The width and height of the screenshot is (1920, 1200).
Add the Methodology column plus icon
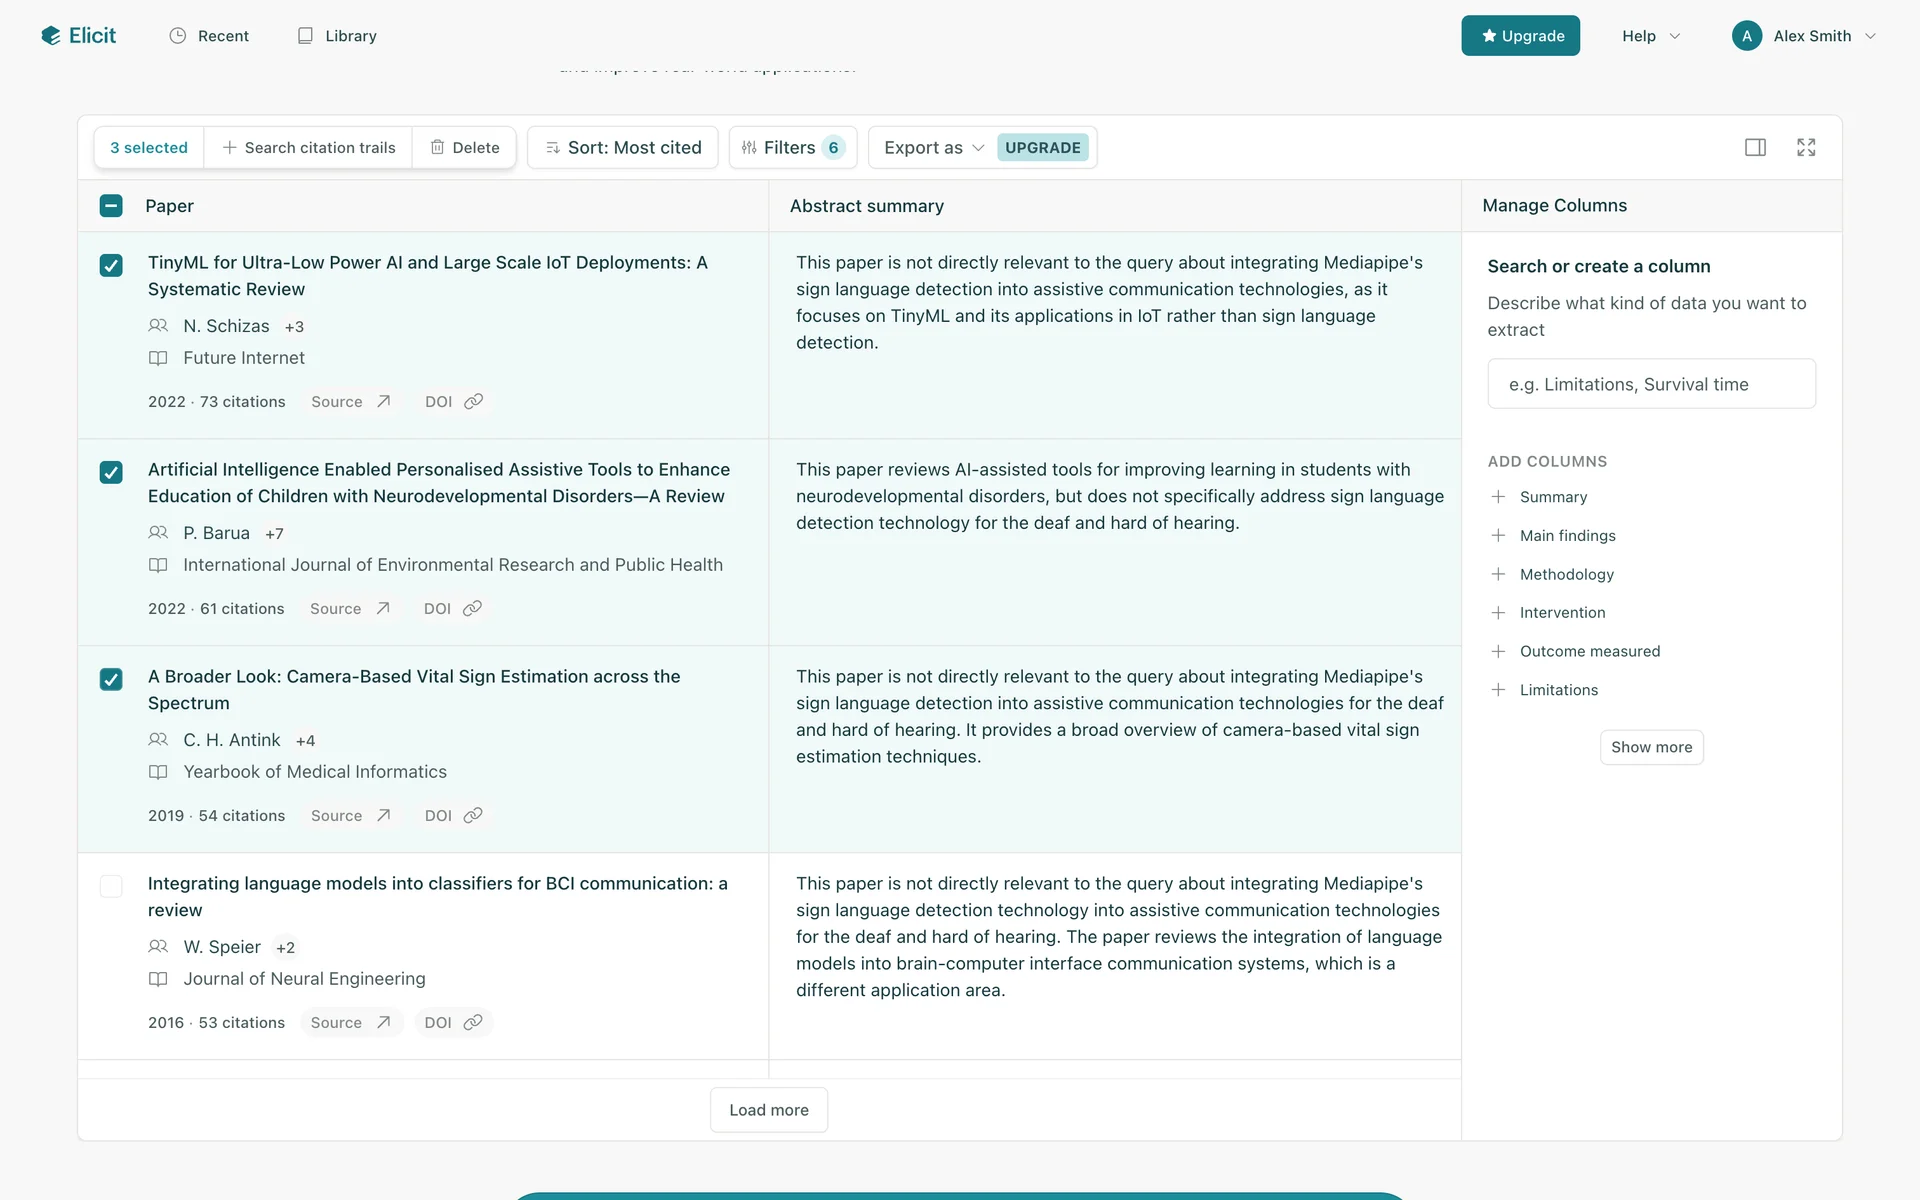[1498, 574]
